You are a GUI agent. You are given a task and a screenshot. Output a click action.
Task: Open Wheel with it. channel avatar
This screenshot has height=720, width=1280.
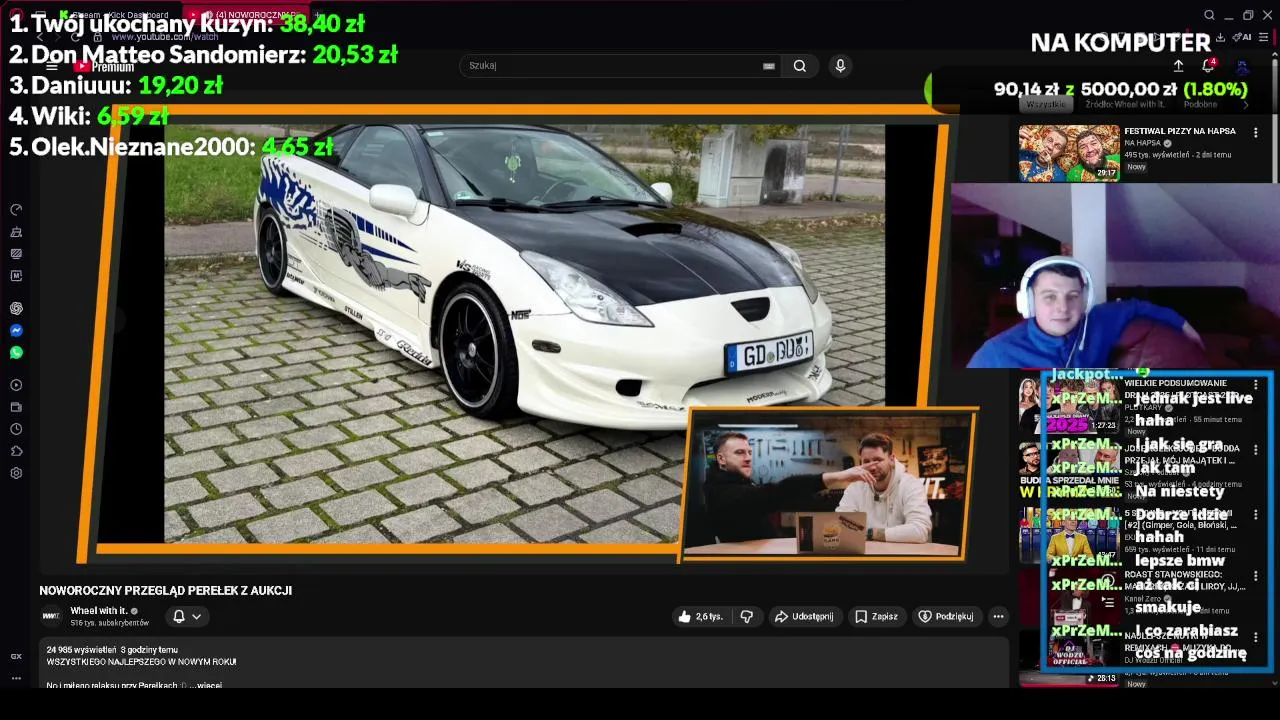pos(50,616)
